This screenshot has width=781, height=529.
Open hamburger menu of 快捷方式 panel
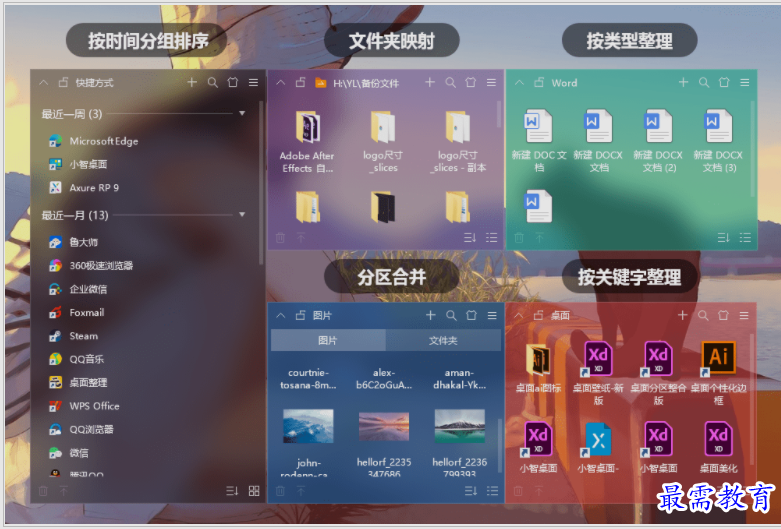pyautogui.click(x=254, y=82)
